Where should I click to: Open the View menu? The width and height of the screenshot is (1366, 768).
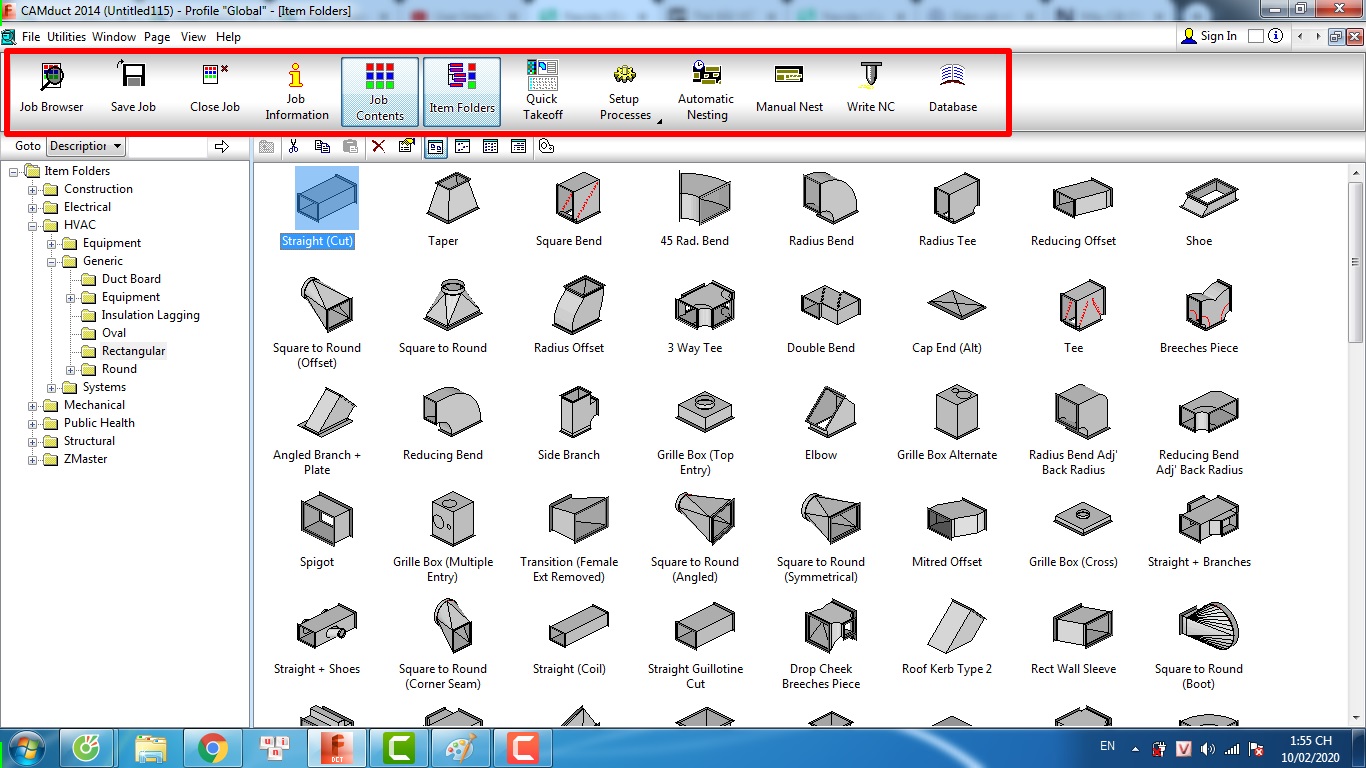tap(193, 37)
